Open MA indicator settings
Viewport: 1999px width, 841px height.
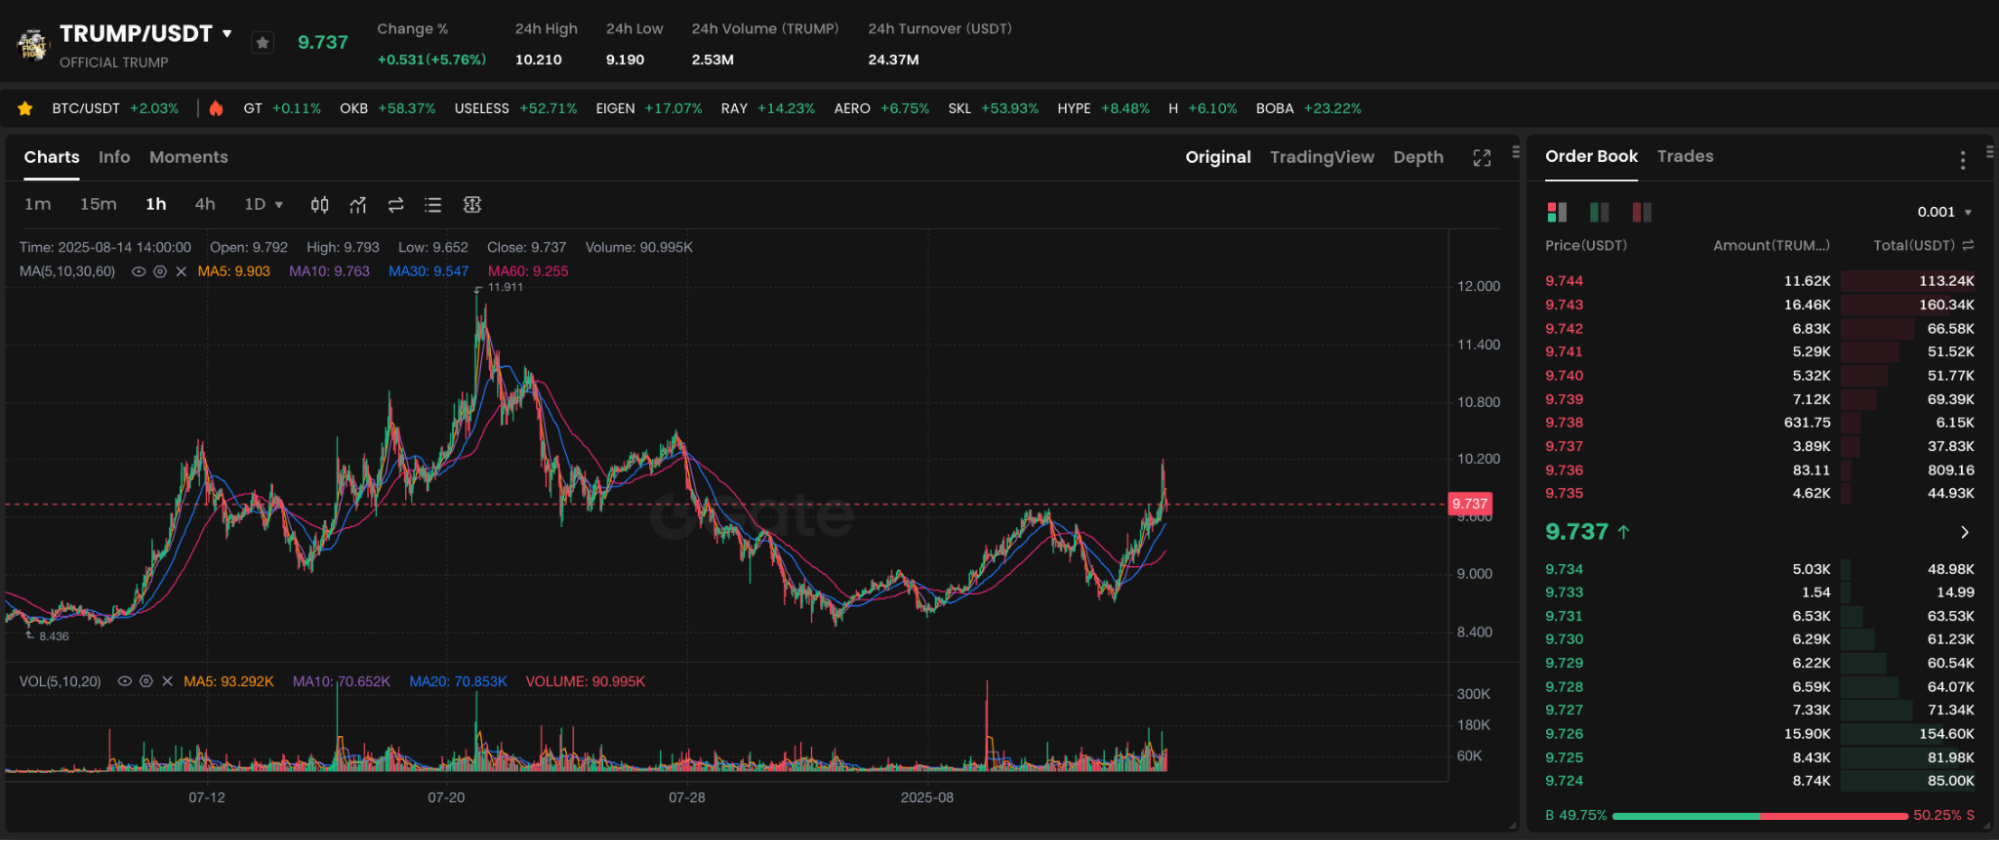tap(160, 272)
